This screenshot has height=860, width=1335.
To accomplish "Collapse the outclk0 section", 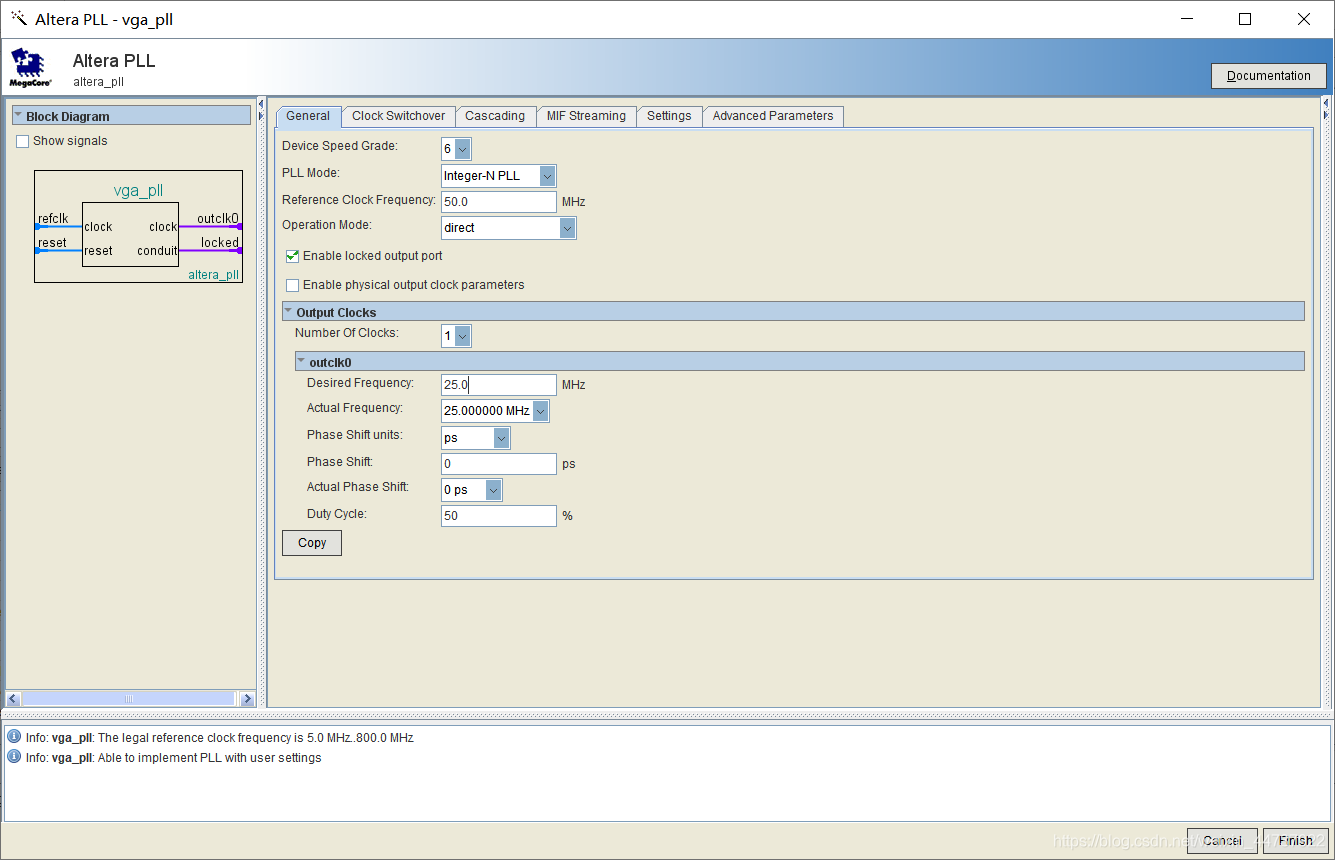I will pos(302,362).
